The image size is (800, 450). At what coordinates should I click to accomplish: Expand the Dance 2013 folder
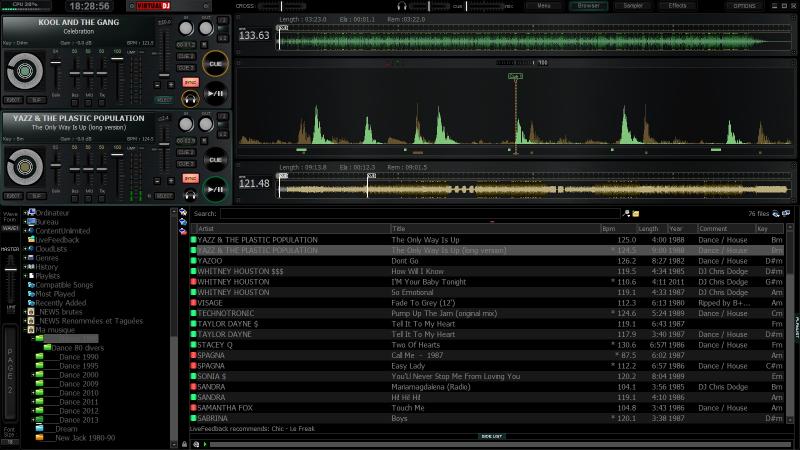[33, 419]
